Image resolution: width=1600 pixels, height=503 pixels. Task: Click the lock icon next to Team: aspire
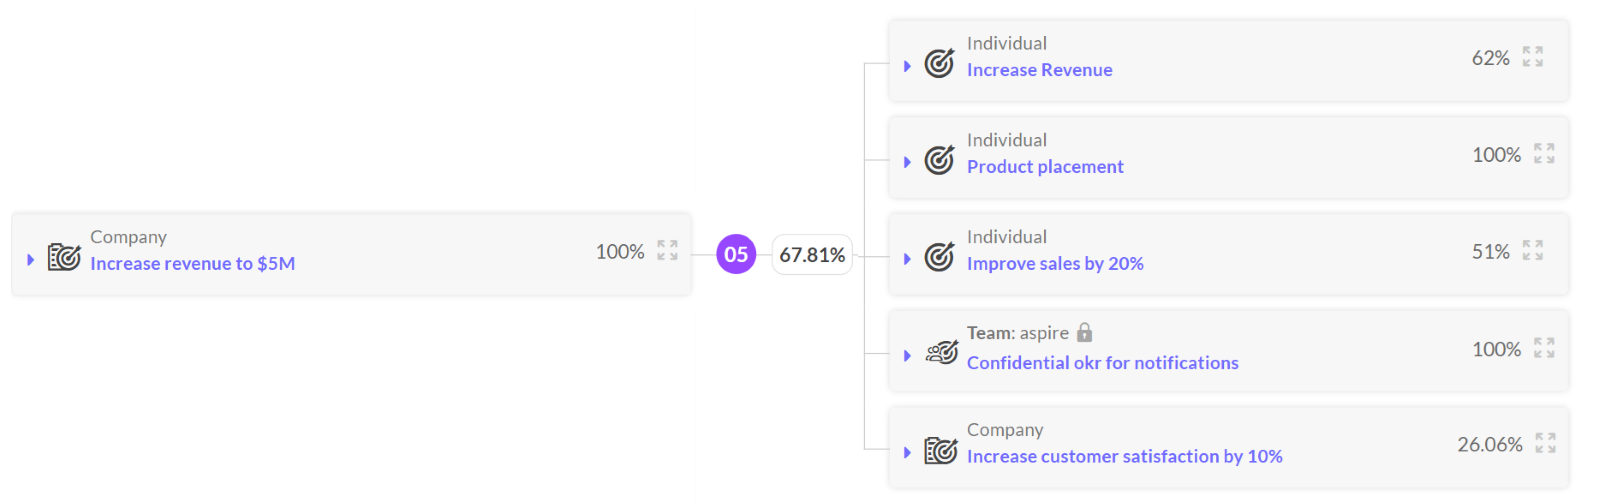click(1084, 332)
